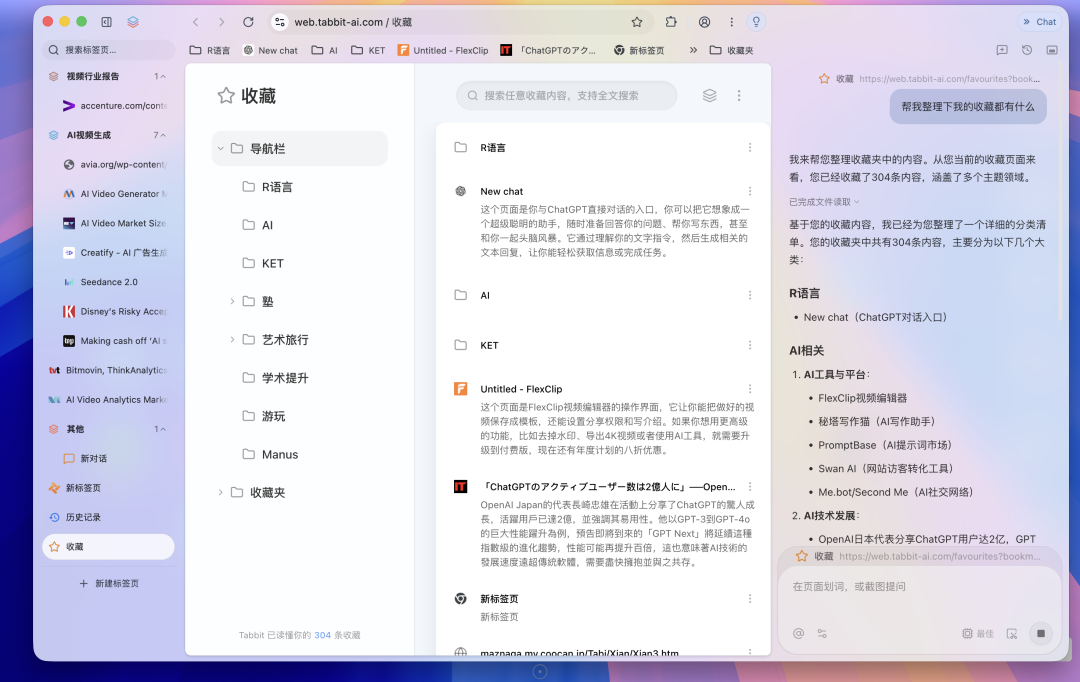
Task: Open the New chat bookmark in bookmarks bar
Action: click(x=271, y=50)
